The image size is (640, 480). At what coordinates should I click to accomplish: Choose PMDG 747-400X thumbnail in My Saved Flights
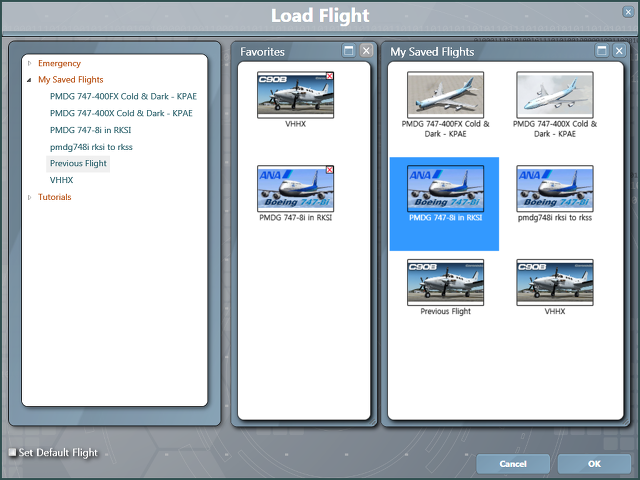555,95
